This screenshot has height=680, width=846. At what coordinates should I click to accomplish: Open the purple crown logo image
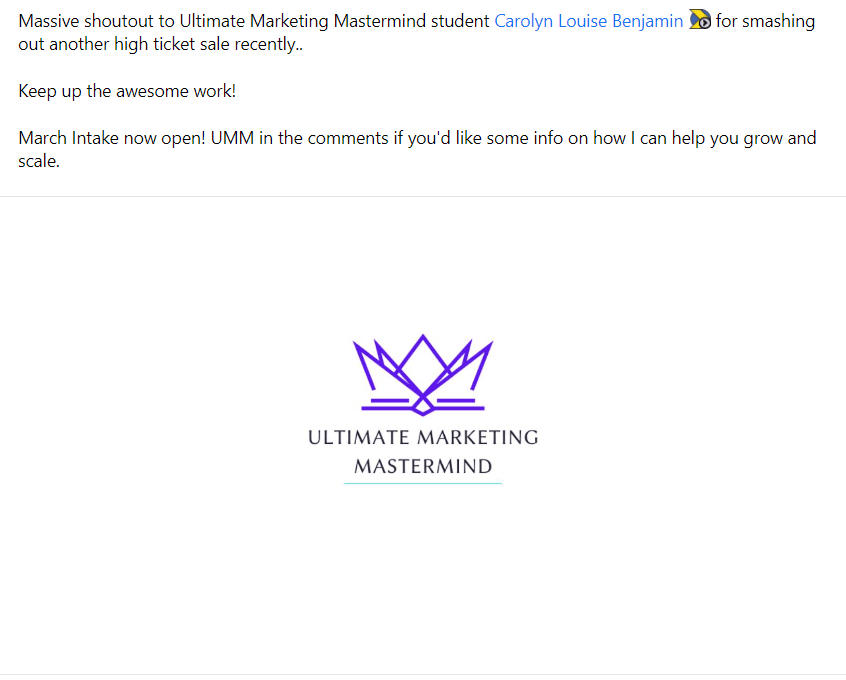tap(422, 375)
